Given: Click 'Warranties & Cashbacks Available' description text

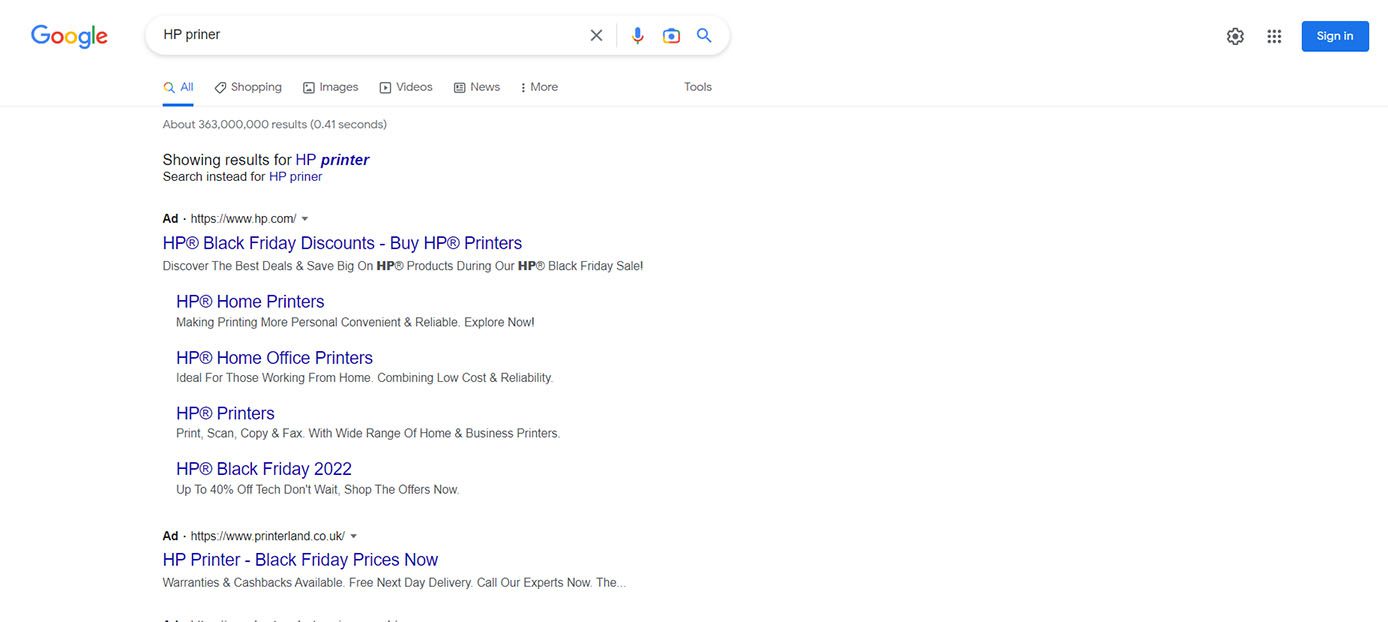Looking at the screenshot, I should (394, 583).
